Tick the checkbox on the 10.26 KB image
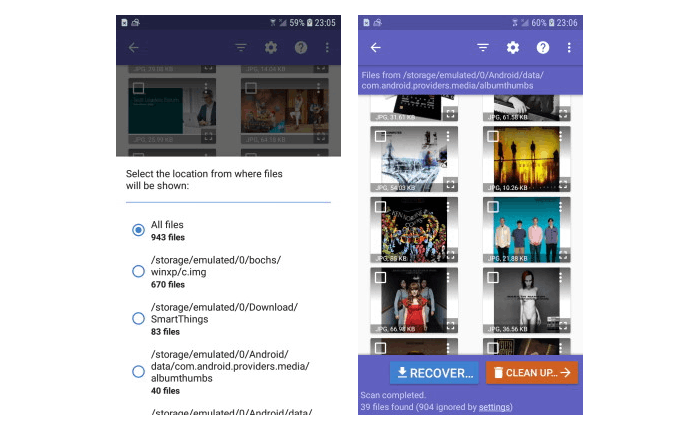The image size is (684, 432). 493,137
